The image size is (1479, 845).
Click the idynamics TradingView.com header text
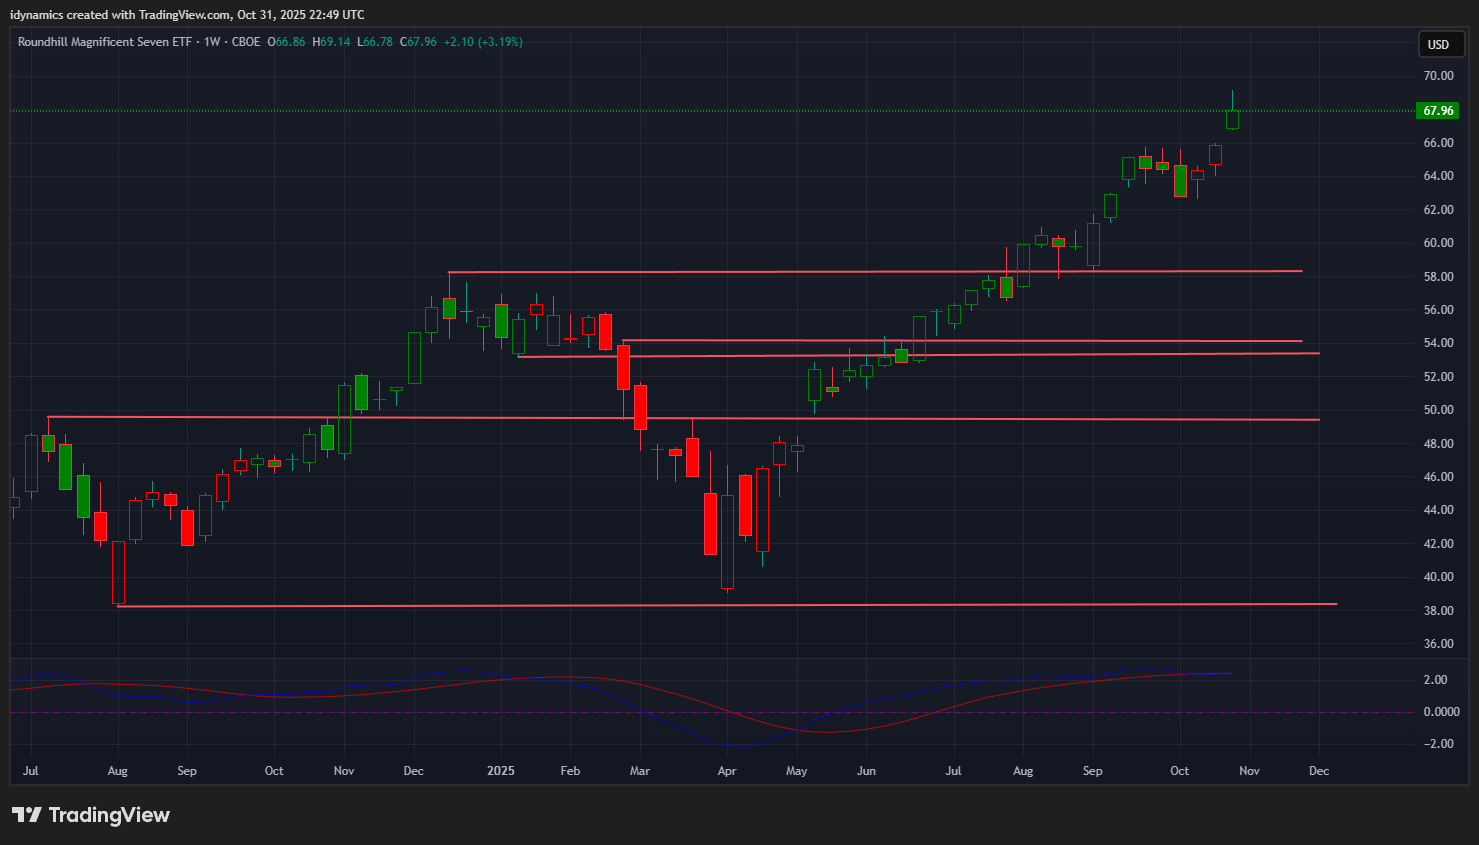187,15
